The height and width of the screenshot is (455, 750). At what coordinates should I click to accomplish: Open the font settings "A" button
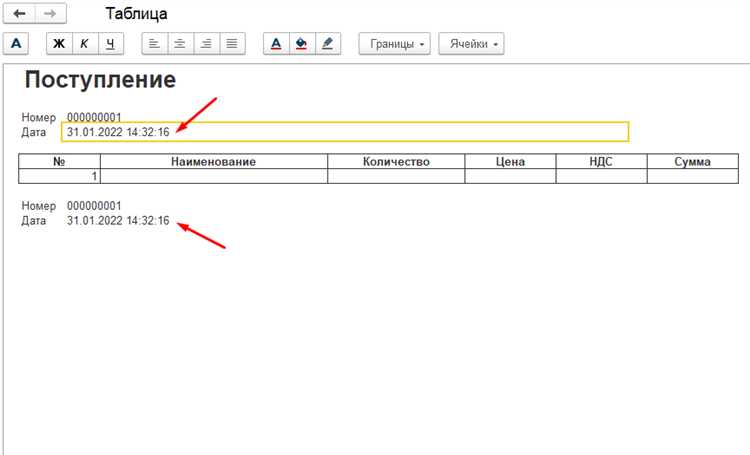point(16,44)
